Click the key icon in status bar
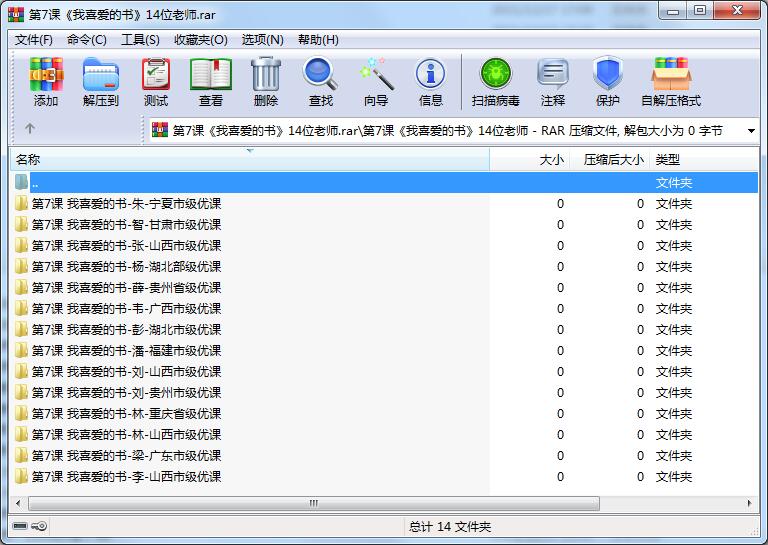The height and width of the screenshot is (545, 768). [39, 526]
